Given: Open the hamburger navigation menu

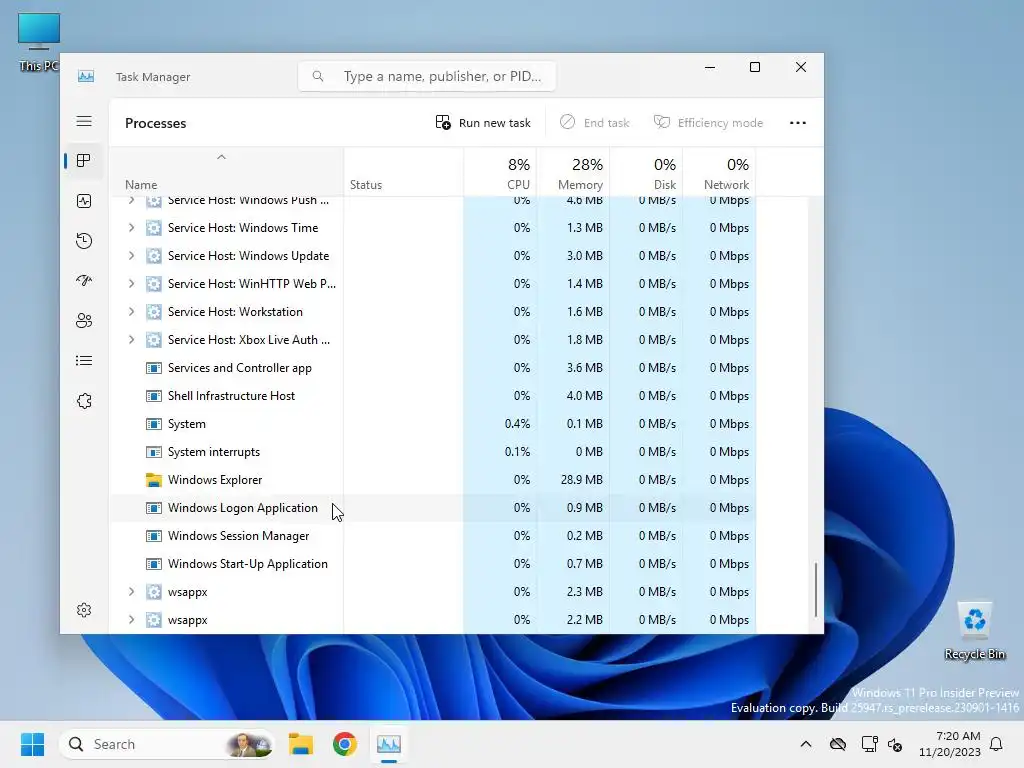Looking at the screenshot, I should (x=84, y=121).
